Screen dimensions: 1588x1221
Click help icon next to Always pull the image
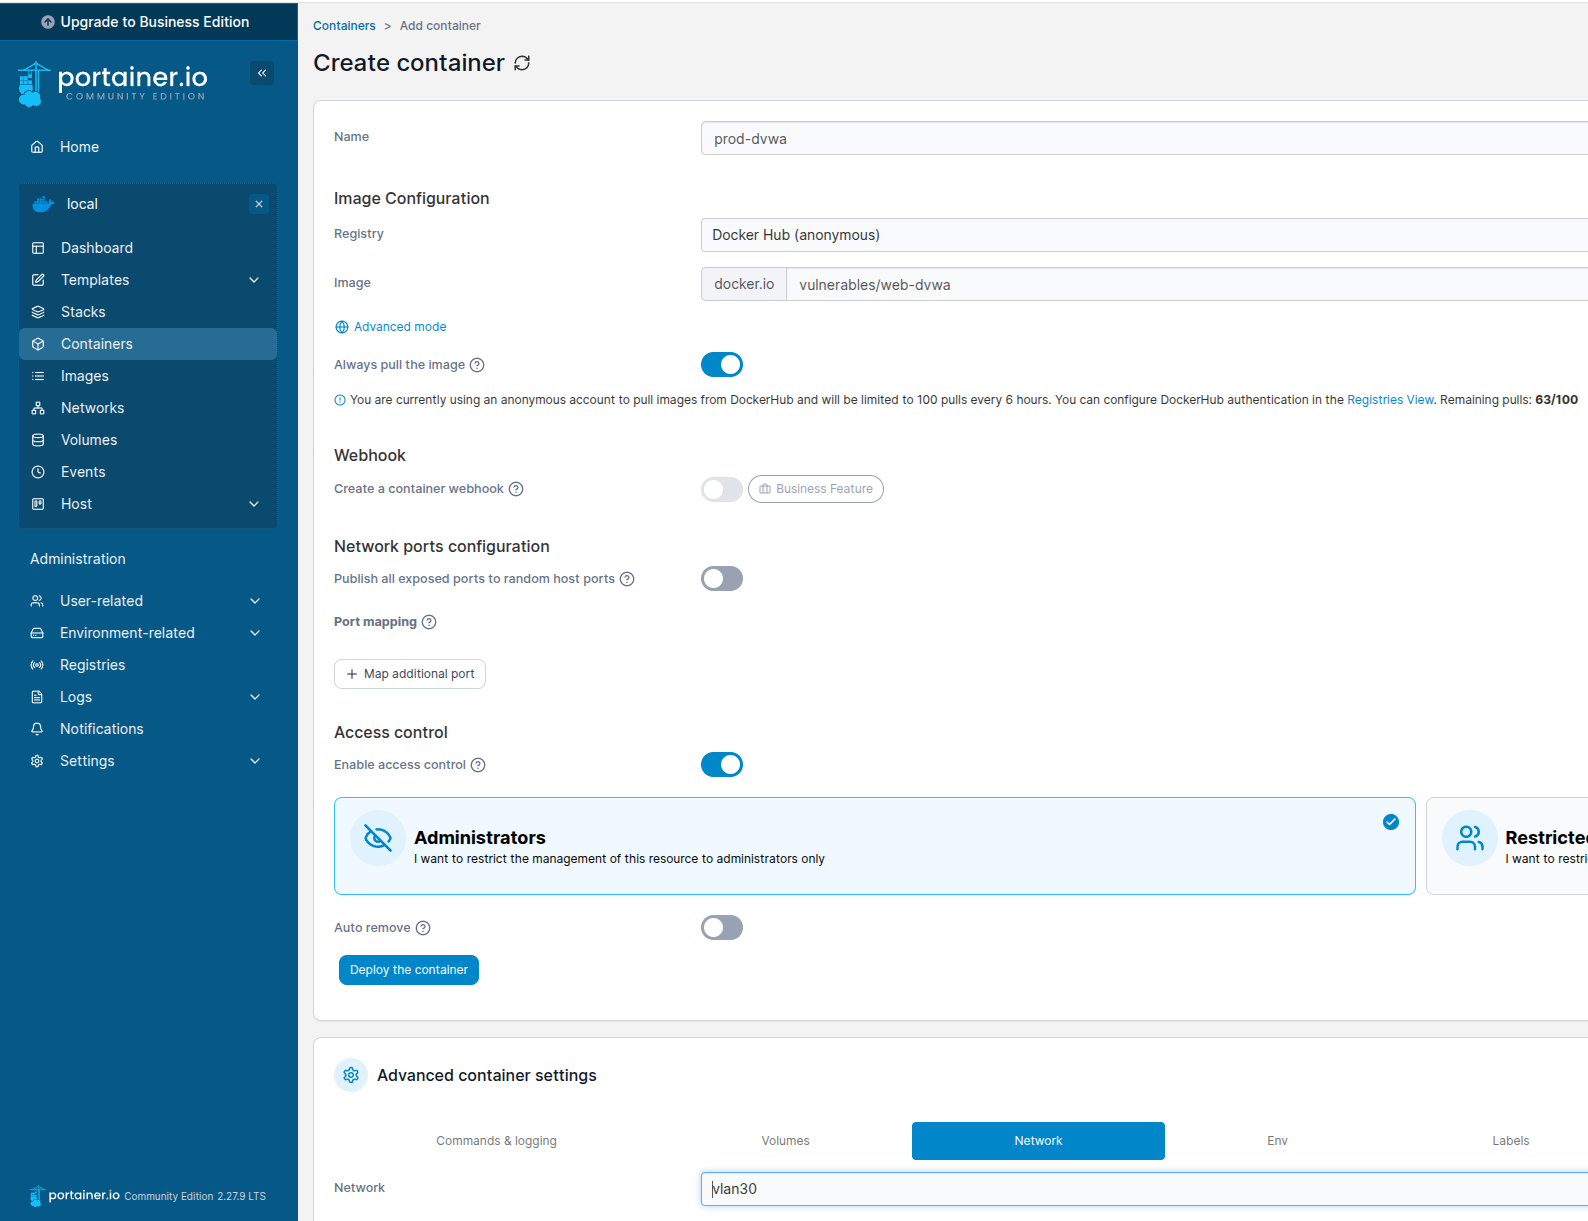point(477,365)
